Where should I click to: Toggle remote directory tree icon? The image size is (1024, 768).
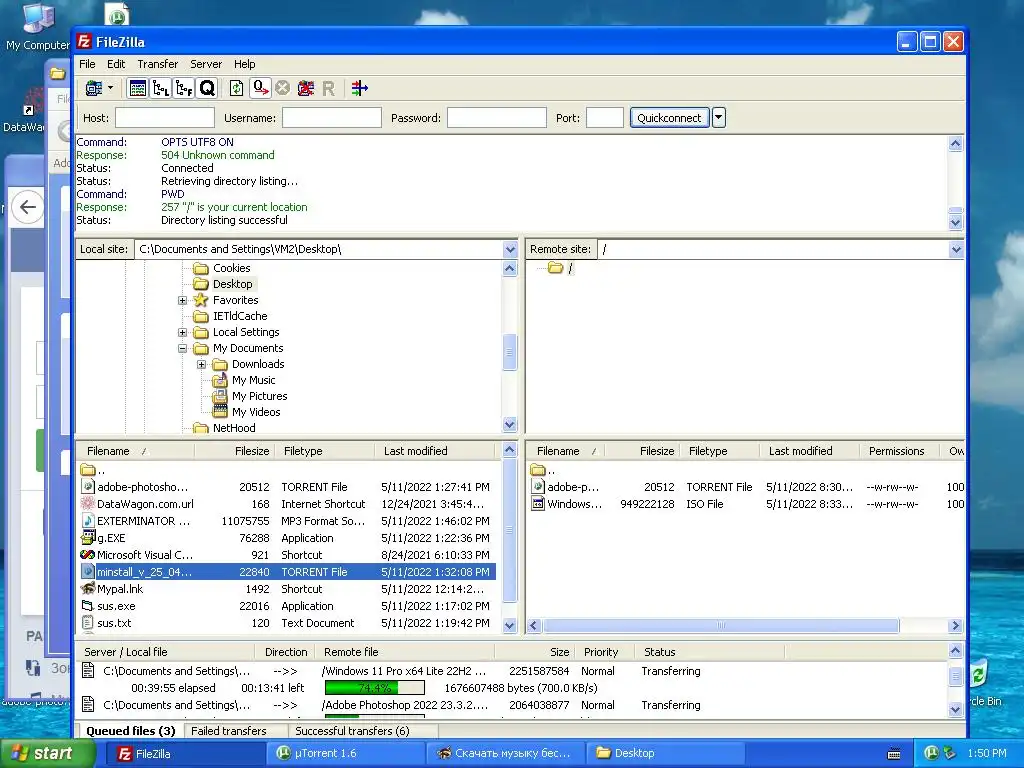point(184,88)
